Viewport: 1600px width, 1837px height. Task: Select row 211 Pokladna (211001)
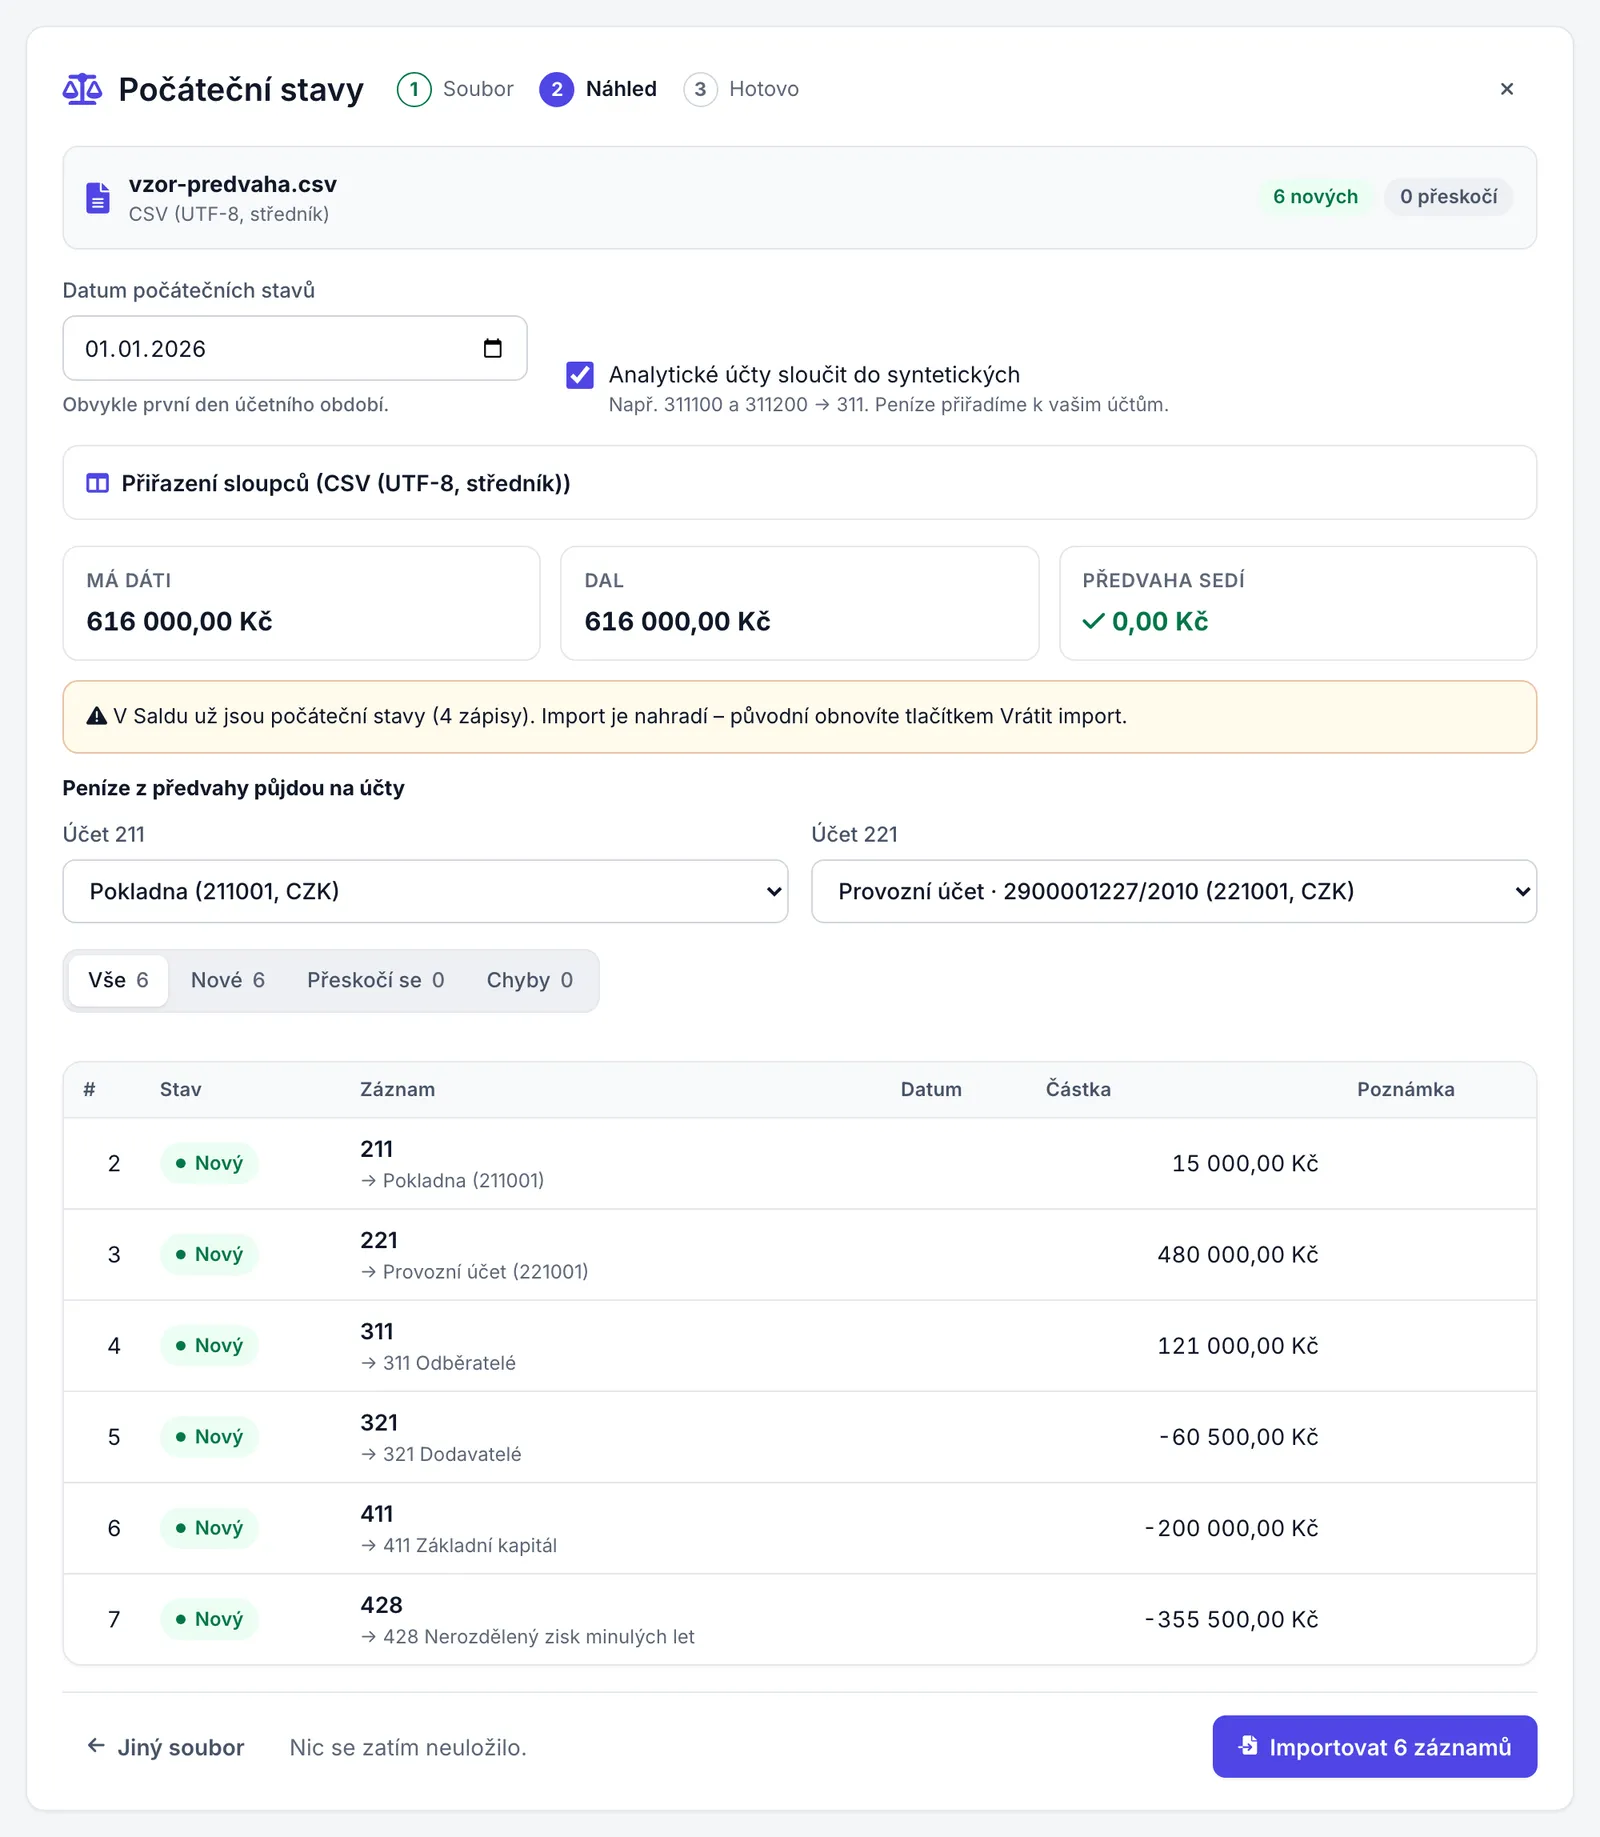799,1164
